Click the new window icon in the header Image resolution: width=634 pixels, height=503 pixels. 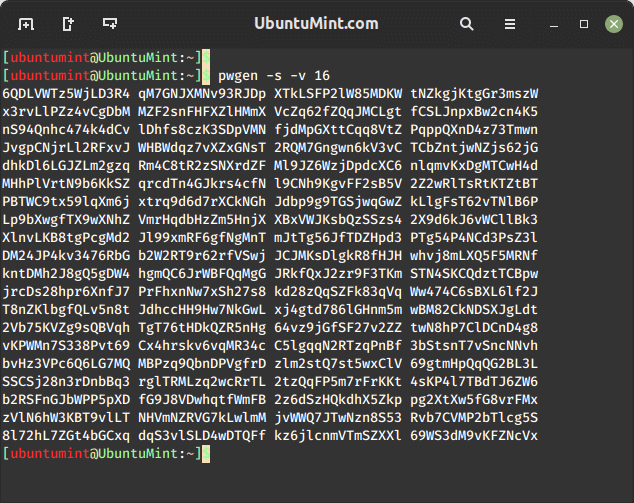click(x=68, y=24)
